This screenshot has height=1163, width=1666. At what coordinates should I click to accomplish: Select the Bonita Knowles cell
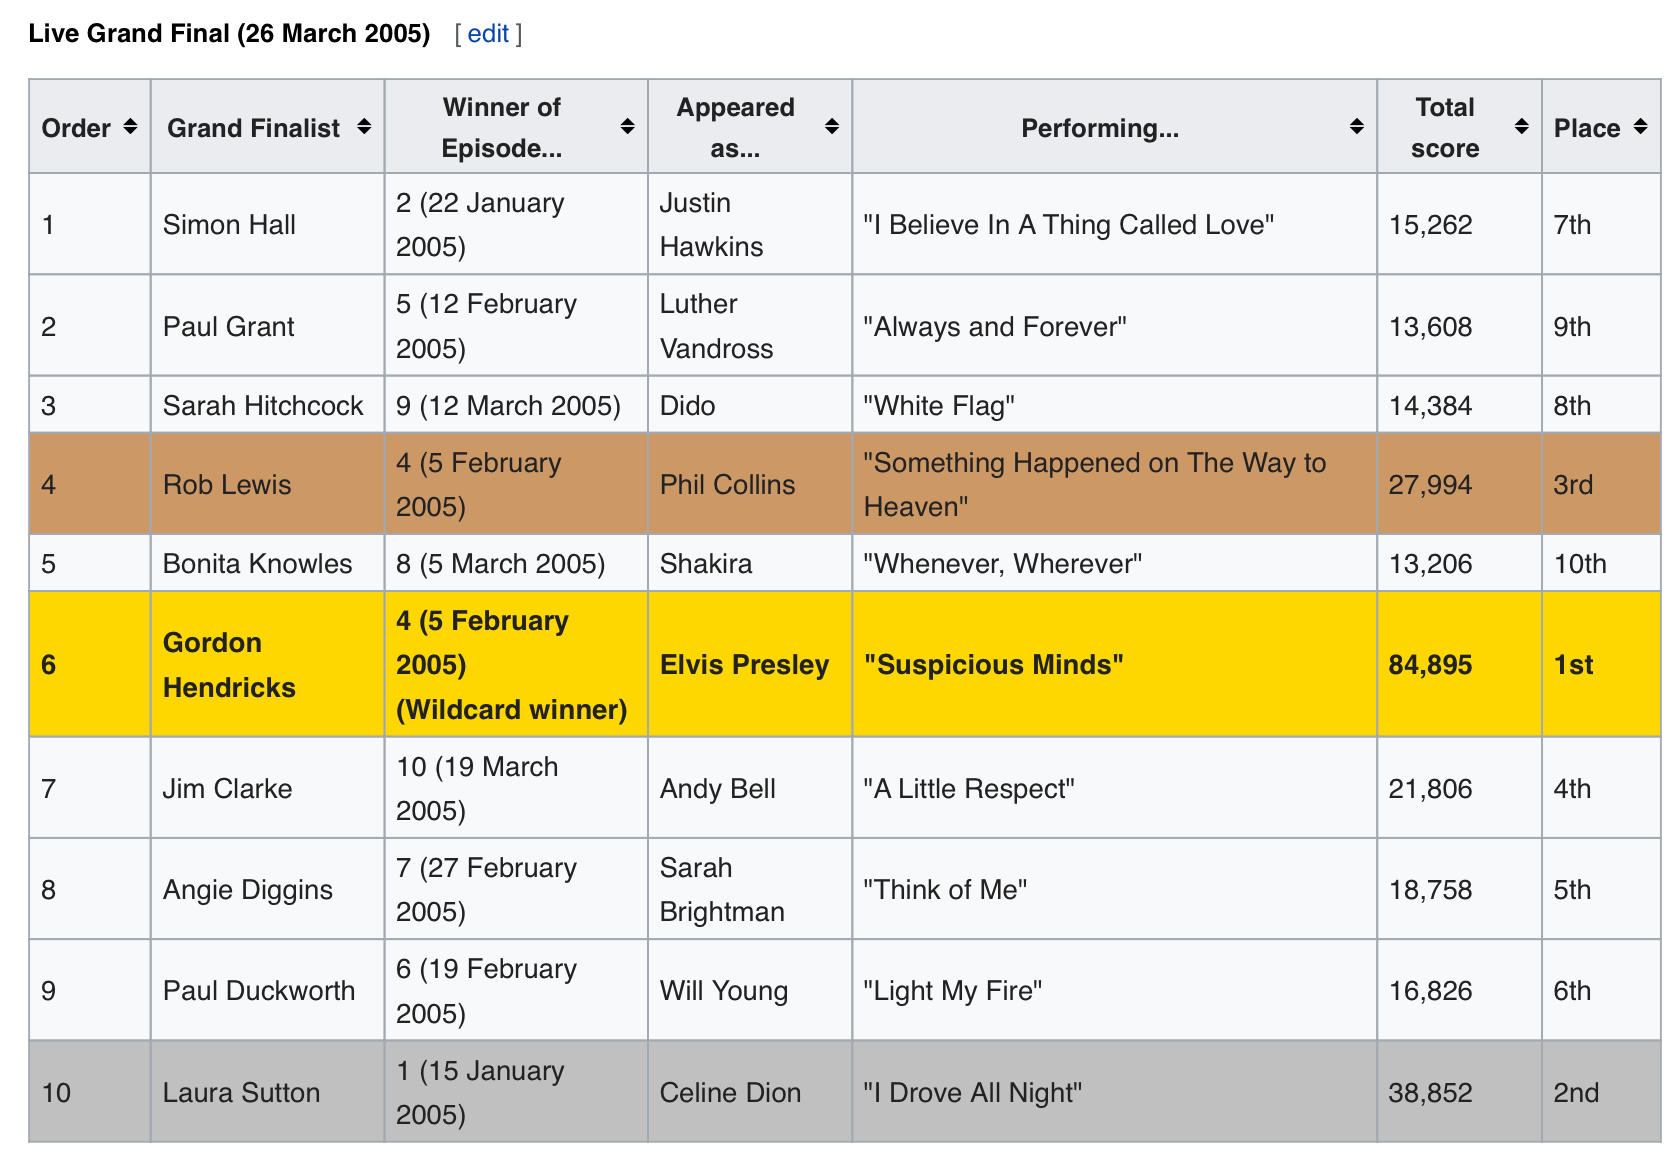click(x=267, y=563)
